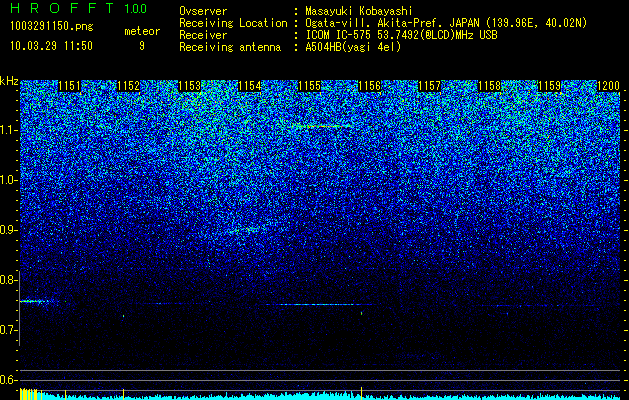Click the 1156 time marker

pos(369,86)
